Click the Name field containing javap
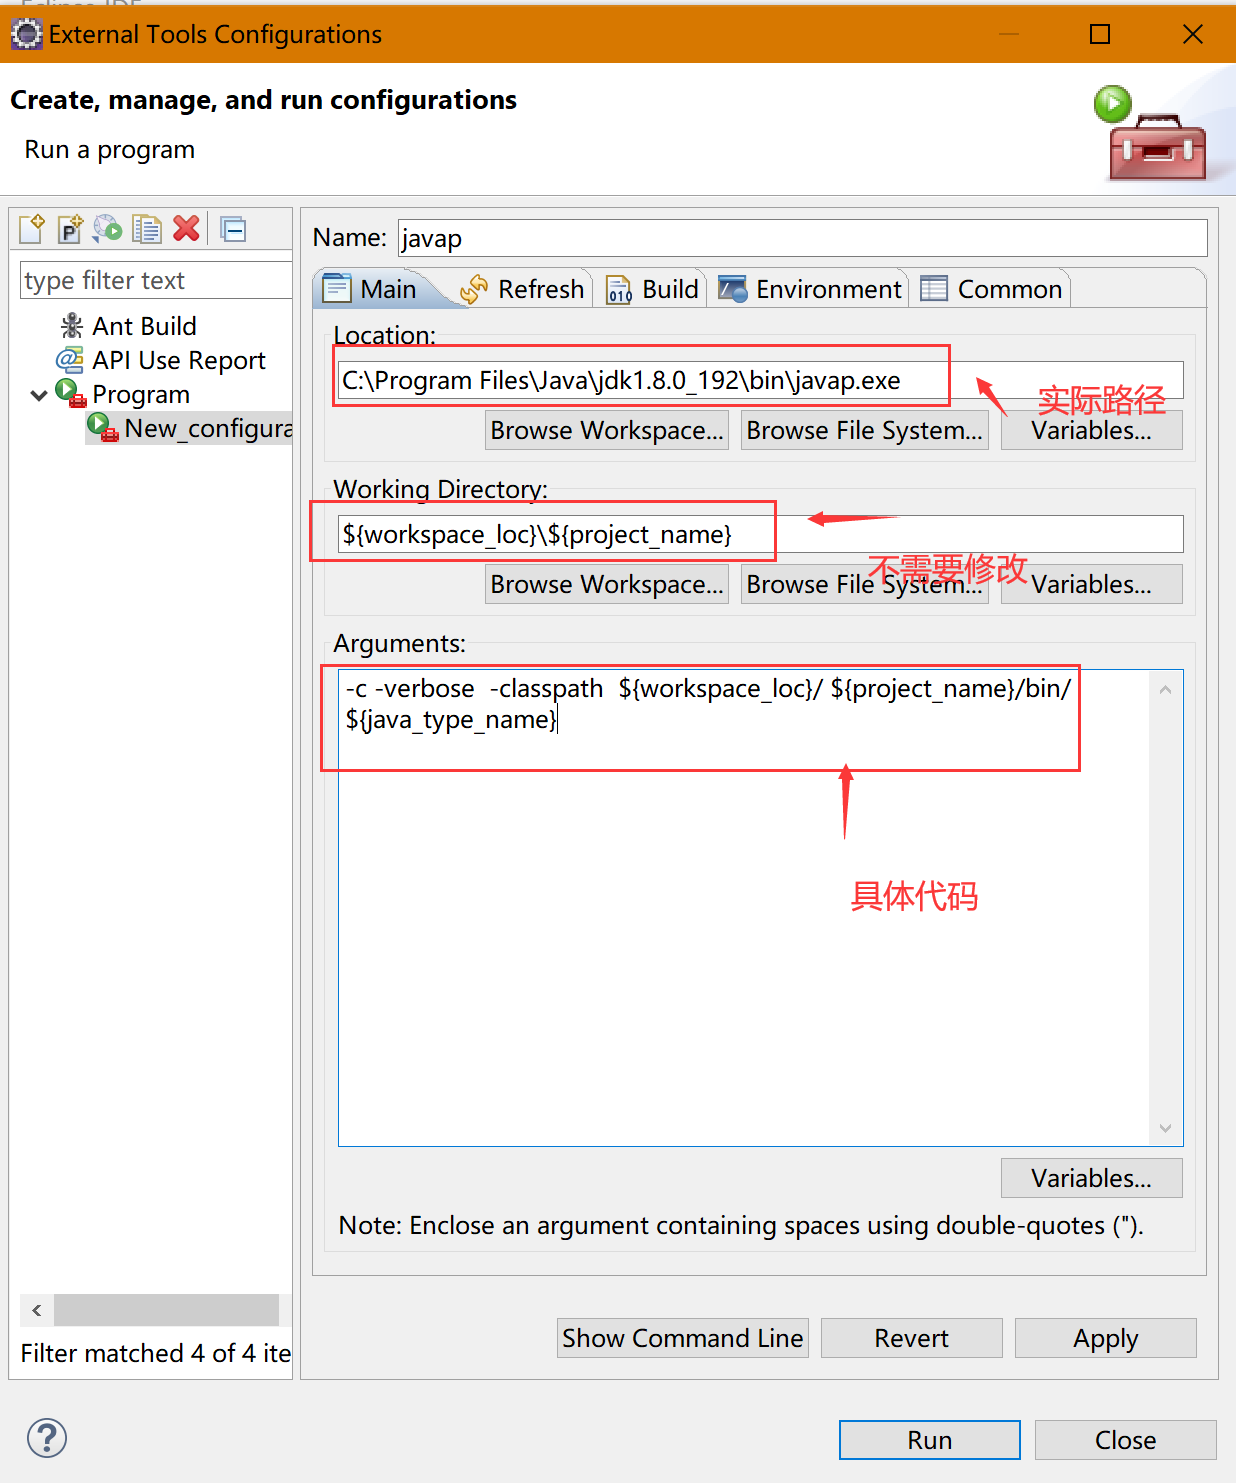 [x=802, y=238]
